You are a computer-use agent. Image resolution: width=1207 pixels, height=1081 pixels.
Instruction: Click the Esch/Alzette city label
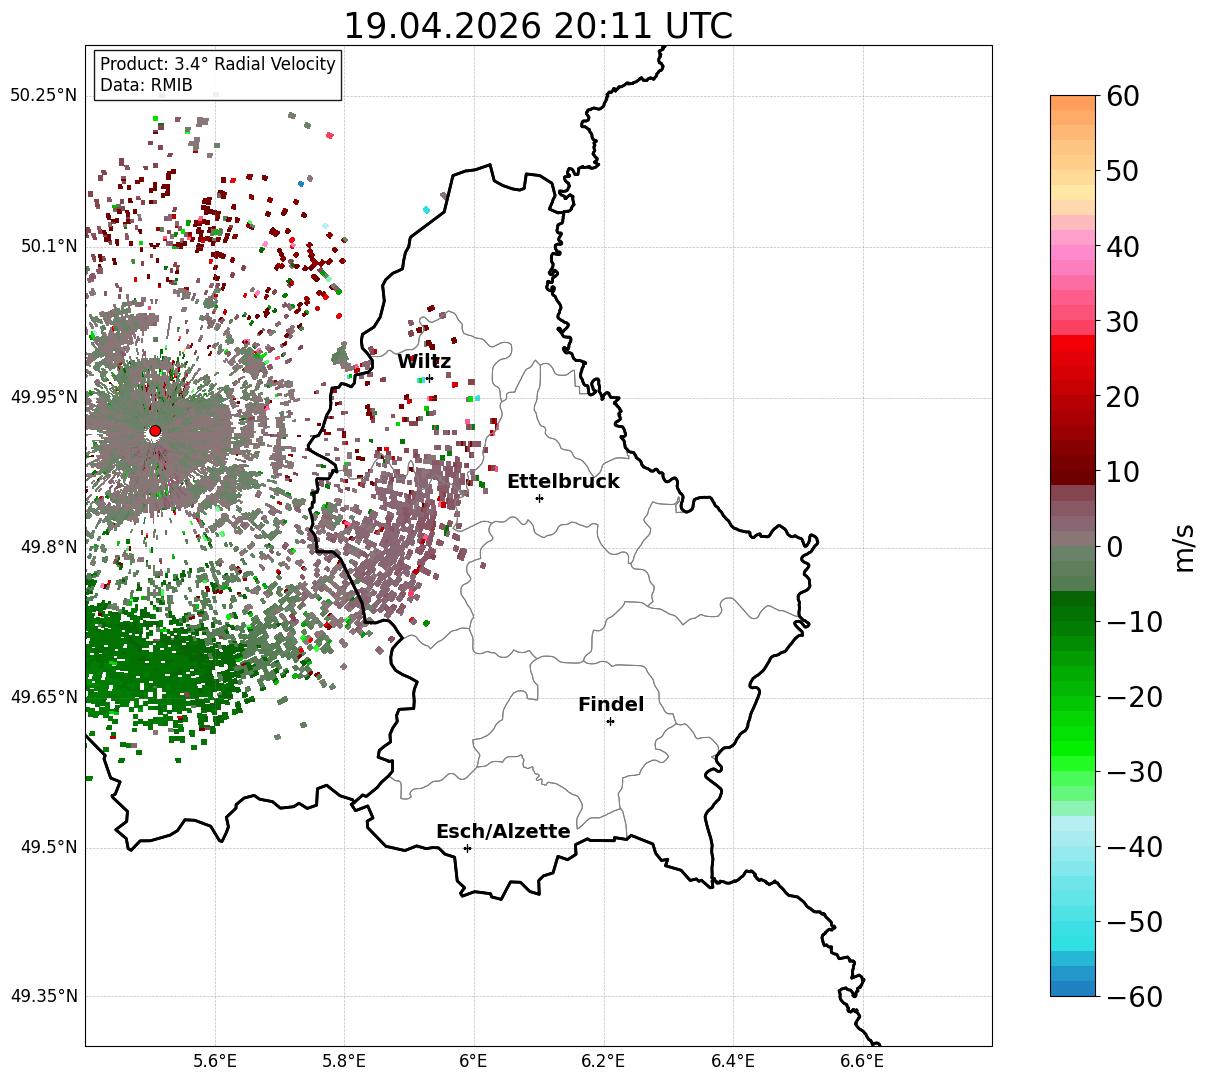coord(503,832)
